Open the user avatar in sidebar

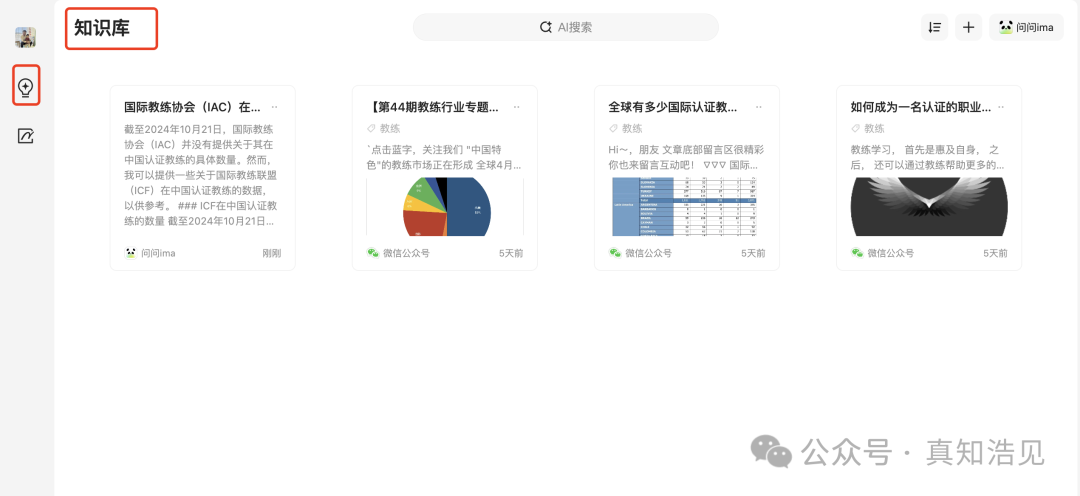pos(25,37)
